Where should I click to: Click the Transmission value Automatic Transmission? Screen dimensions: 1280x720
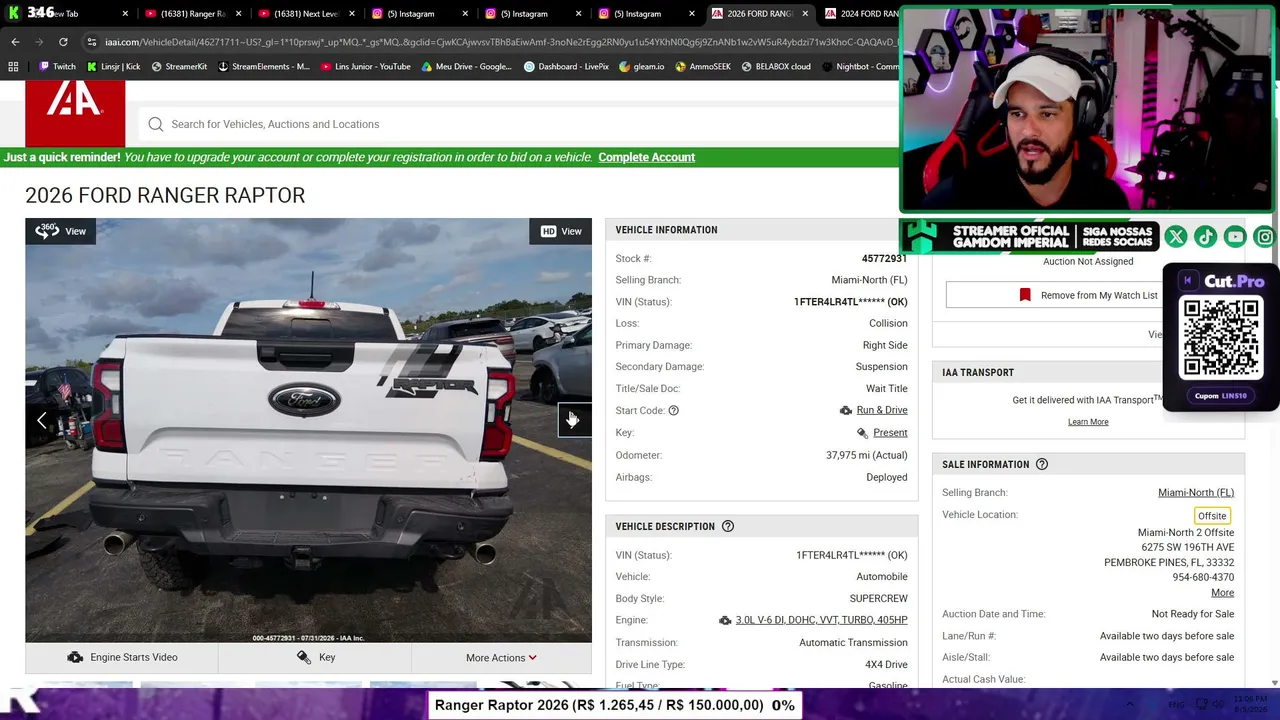[853, 642]
